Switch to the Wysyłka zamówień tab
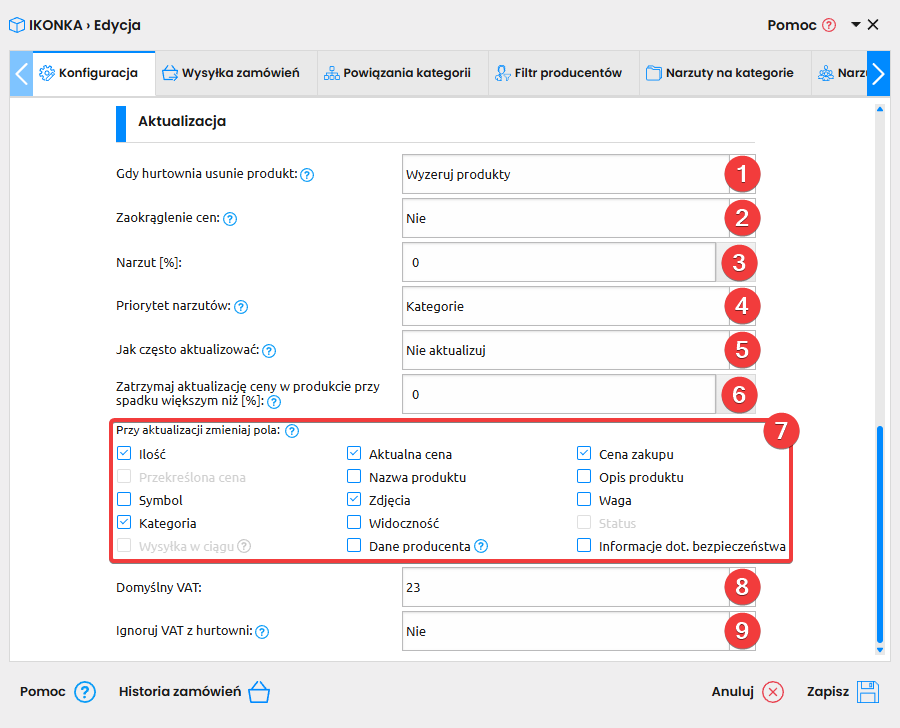This screenshot has width=900, height=728. click(231, 73)
